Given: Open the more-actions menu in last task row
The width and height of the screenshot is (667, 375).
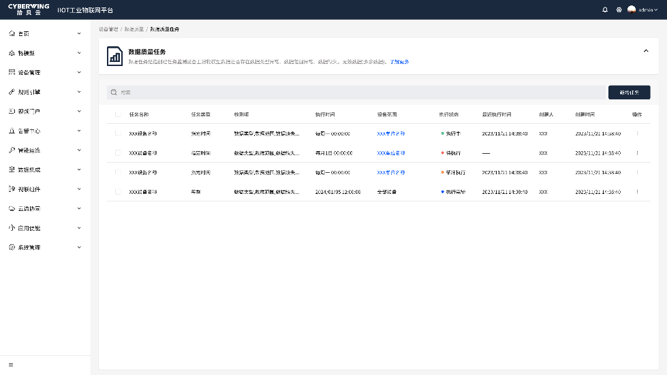Looking at the screenshot, I should [x=637, y=192].
